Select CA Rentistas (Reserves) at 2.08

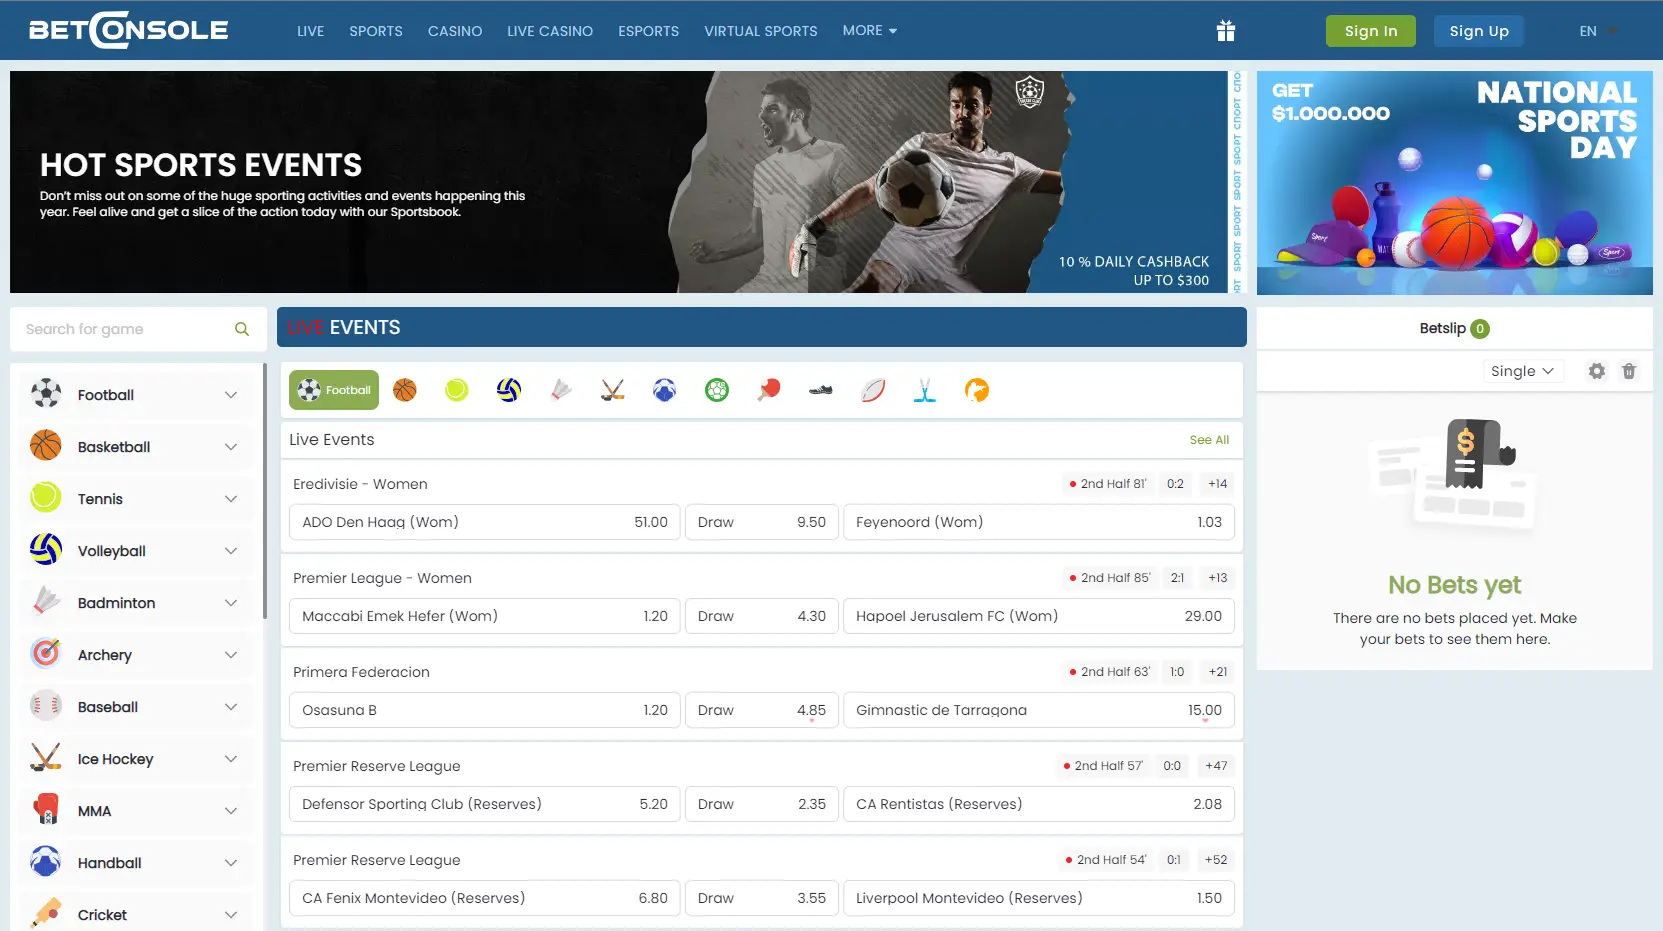point(1039,804)
